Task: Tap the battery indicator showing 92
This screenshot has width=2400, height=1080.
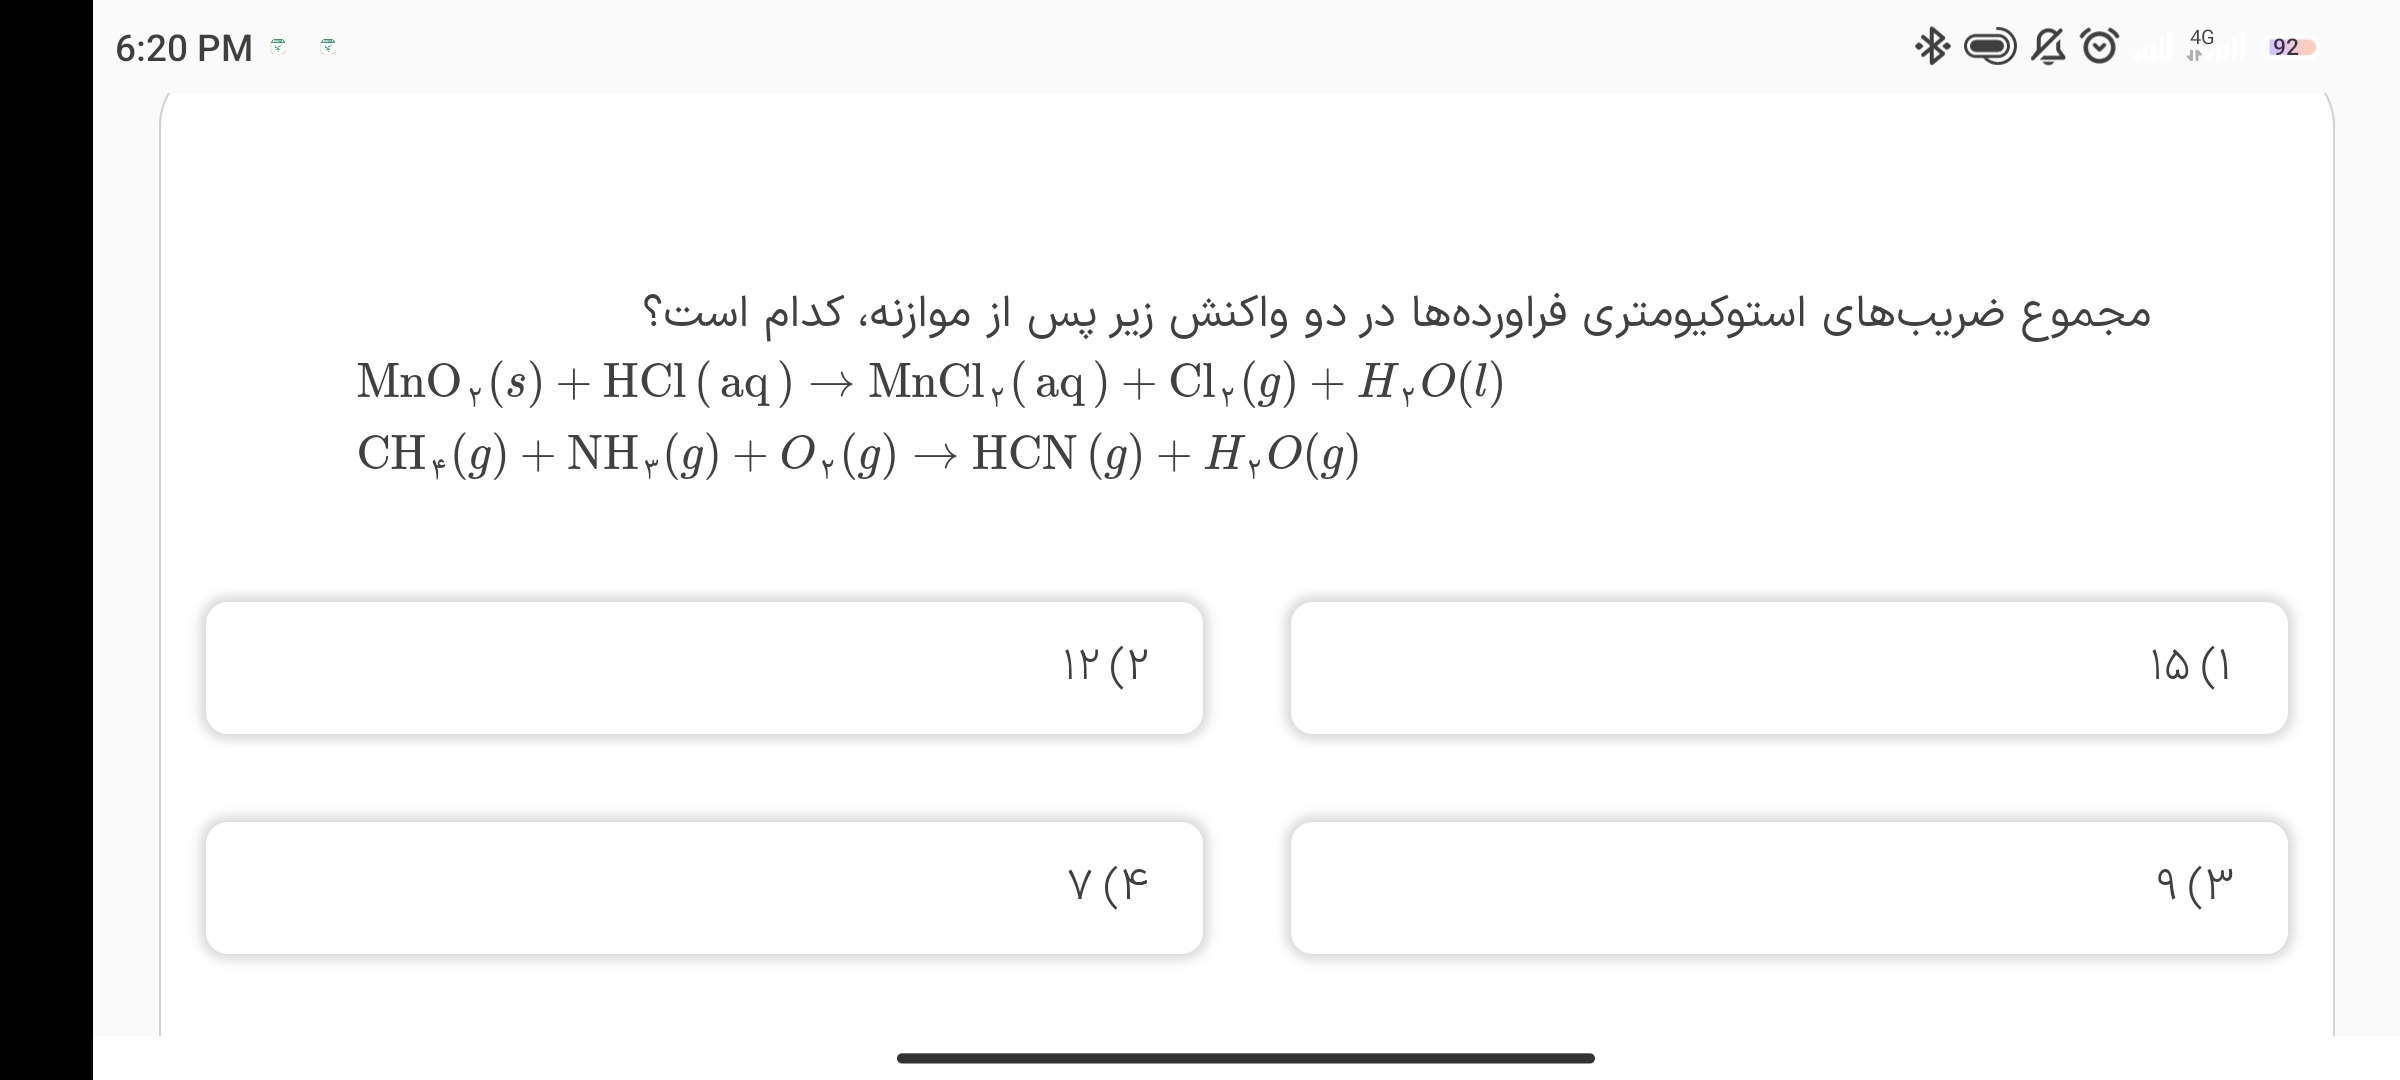Action: 2291,47
